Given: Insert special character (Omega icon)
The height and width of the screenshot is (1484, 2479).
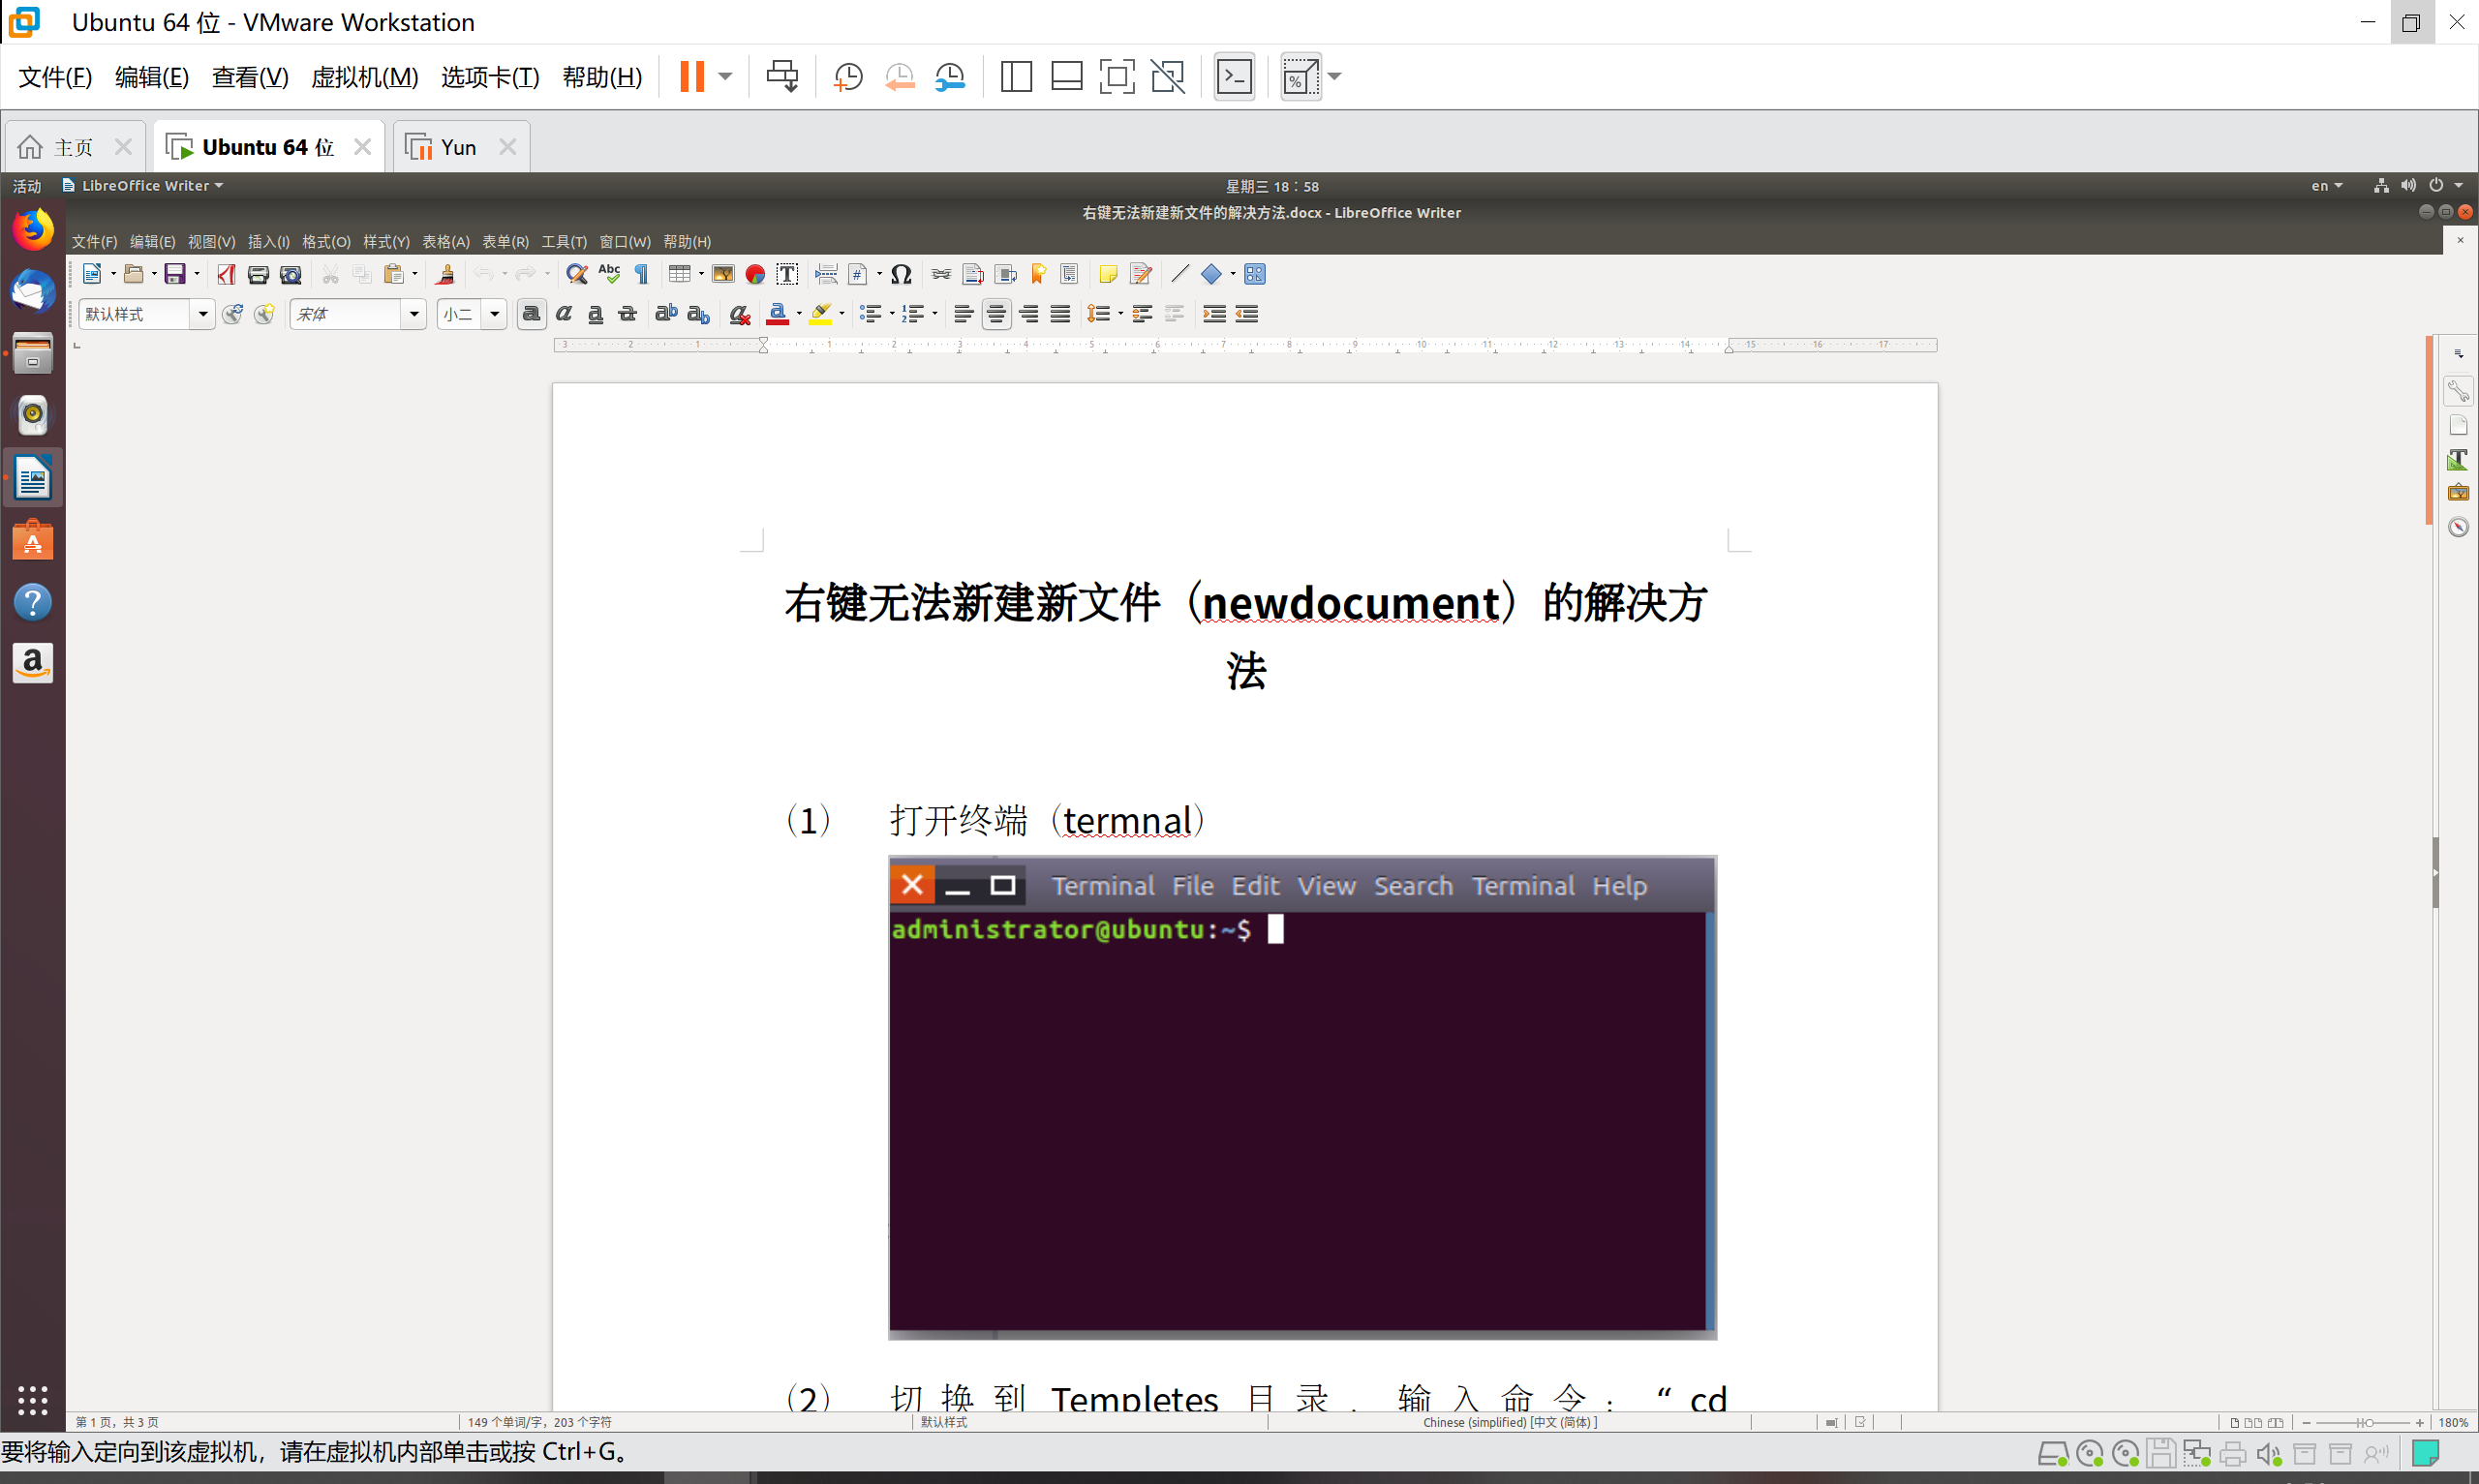Looking at the screenshot, I should point(901,274).
